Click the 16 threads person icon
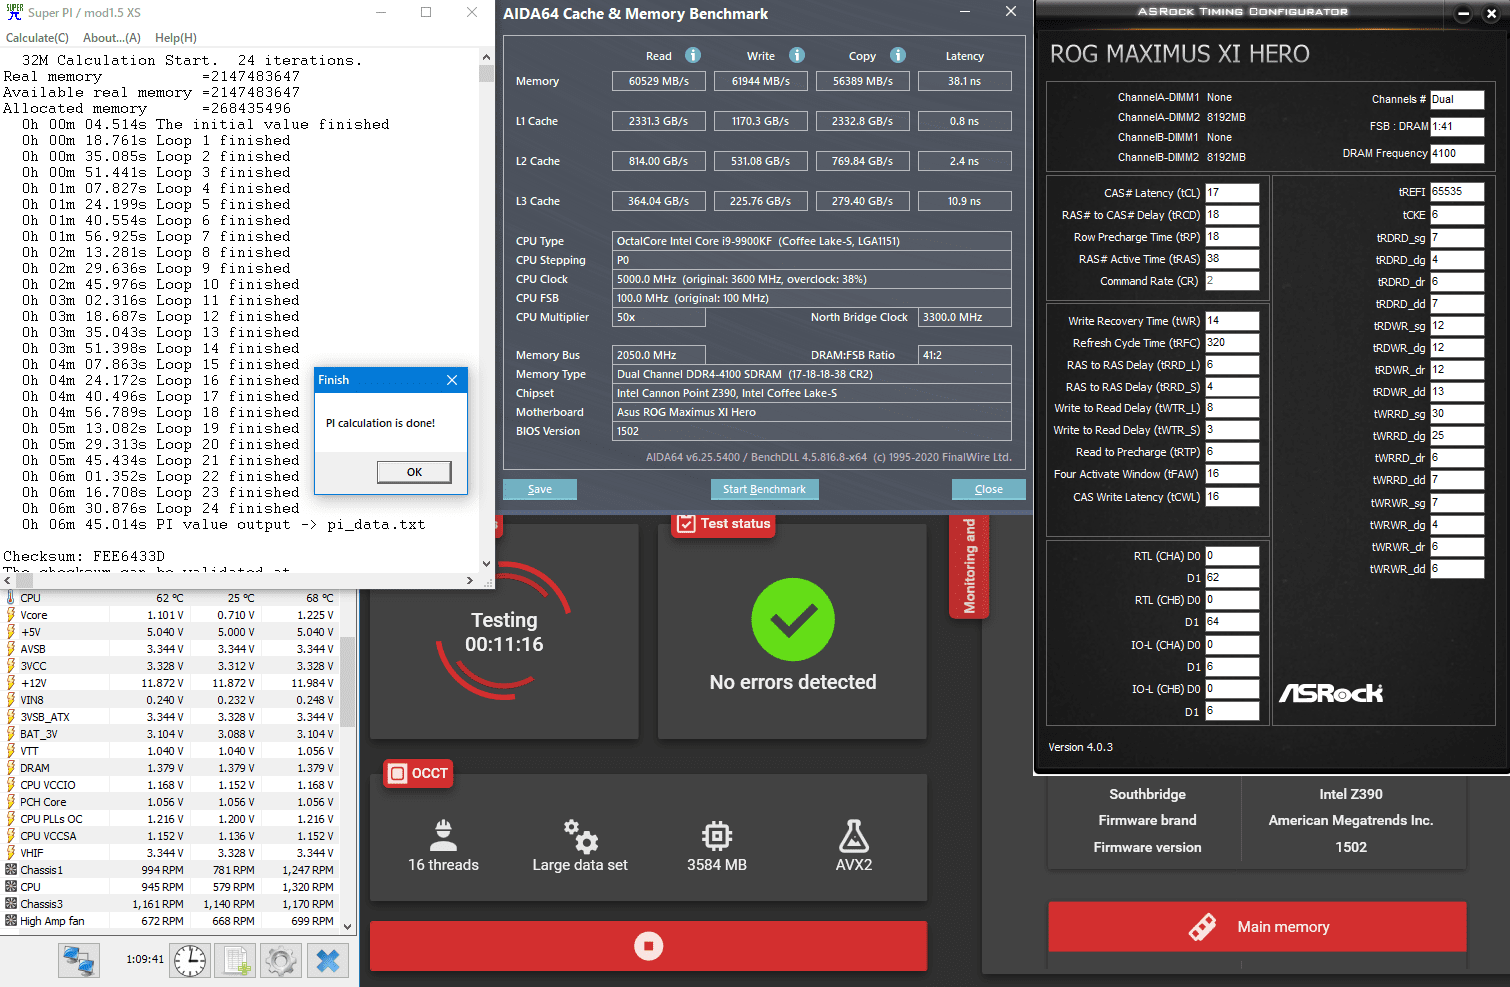Viewport: 1510px width, 987px height. pyautogui.click(x=443, y=835)
